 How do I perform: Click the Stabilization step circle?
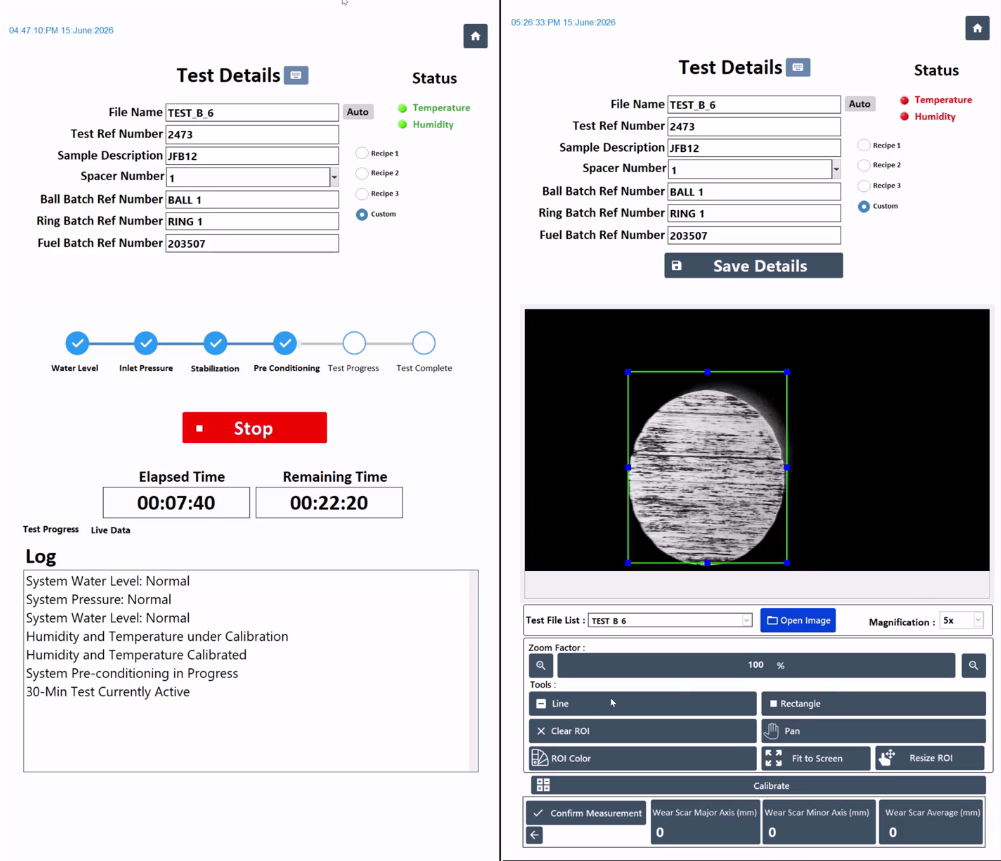(215, 343)
